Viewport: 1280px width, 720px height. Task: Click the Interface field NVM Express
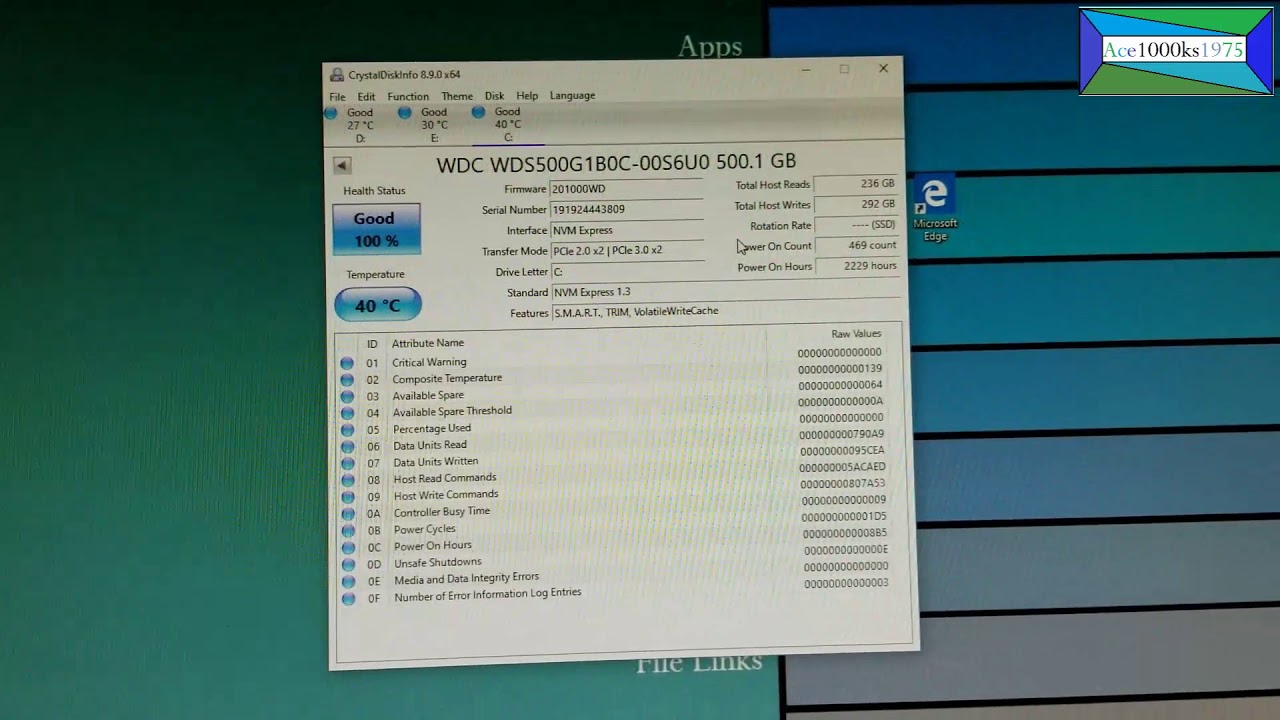point(627,230)
